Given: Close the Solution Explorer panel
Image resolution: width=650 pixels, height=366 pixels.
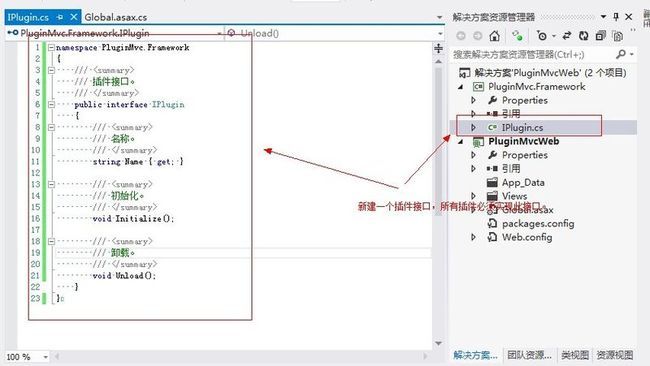Looking at the screenshot, I should [629, 17].
